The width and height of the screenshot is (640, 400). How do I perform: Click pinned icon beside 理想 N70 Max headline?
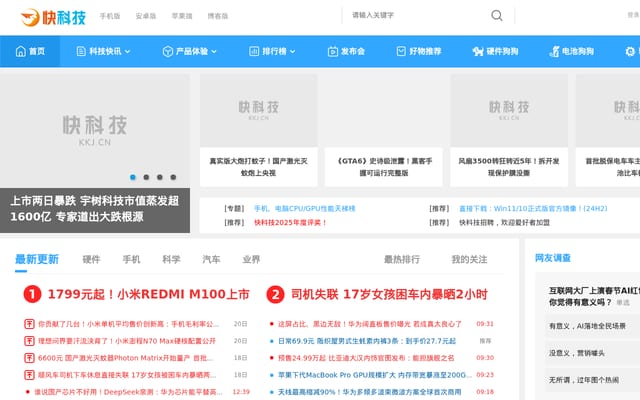29,341
